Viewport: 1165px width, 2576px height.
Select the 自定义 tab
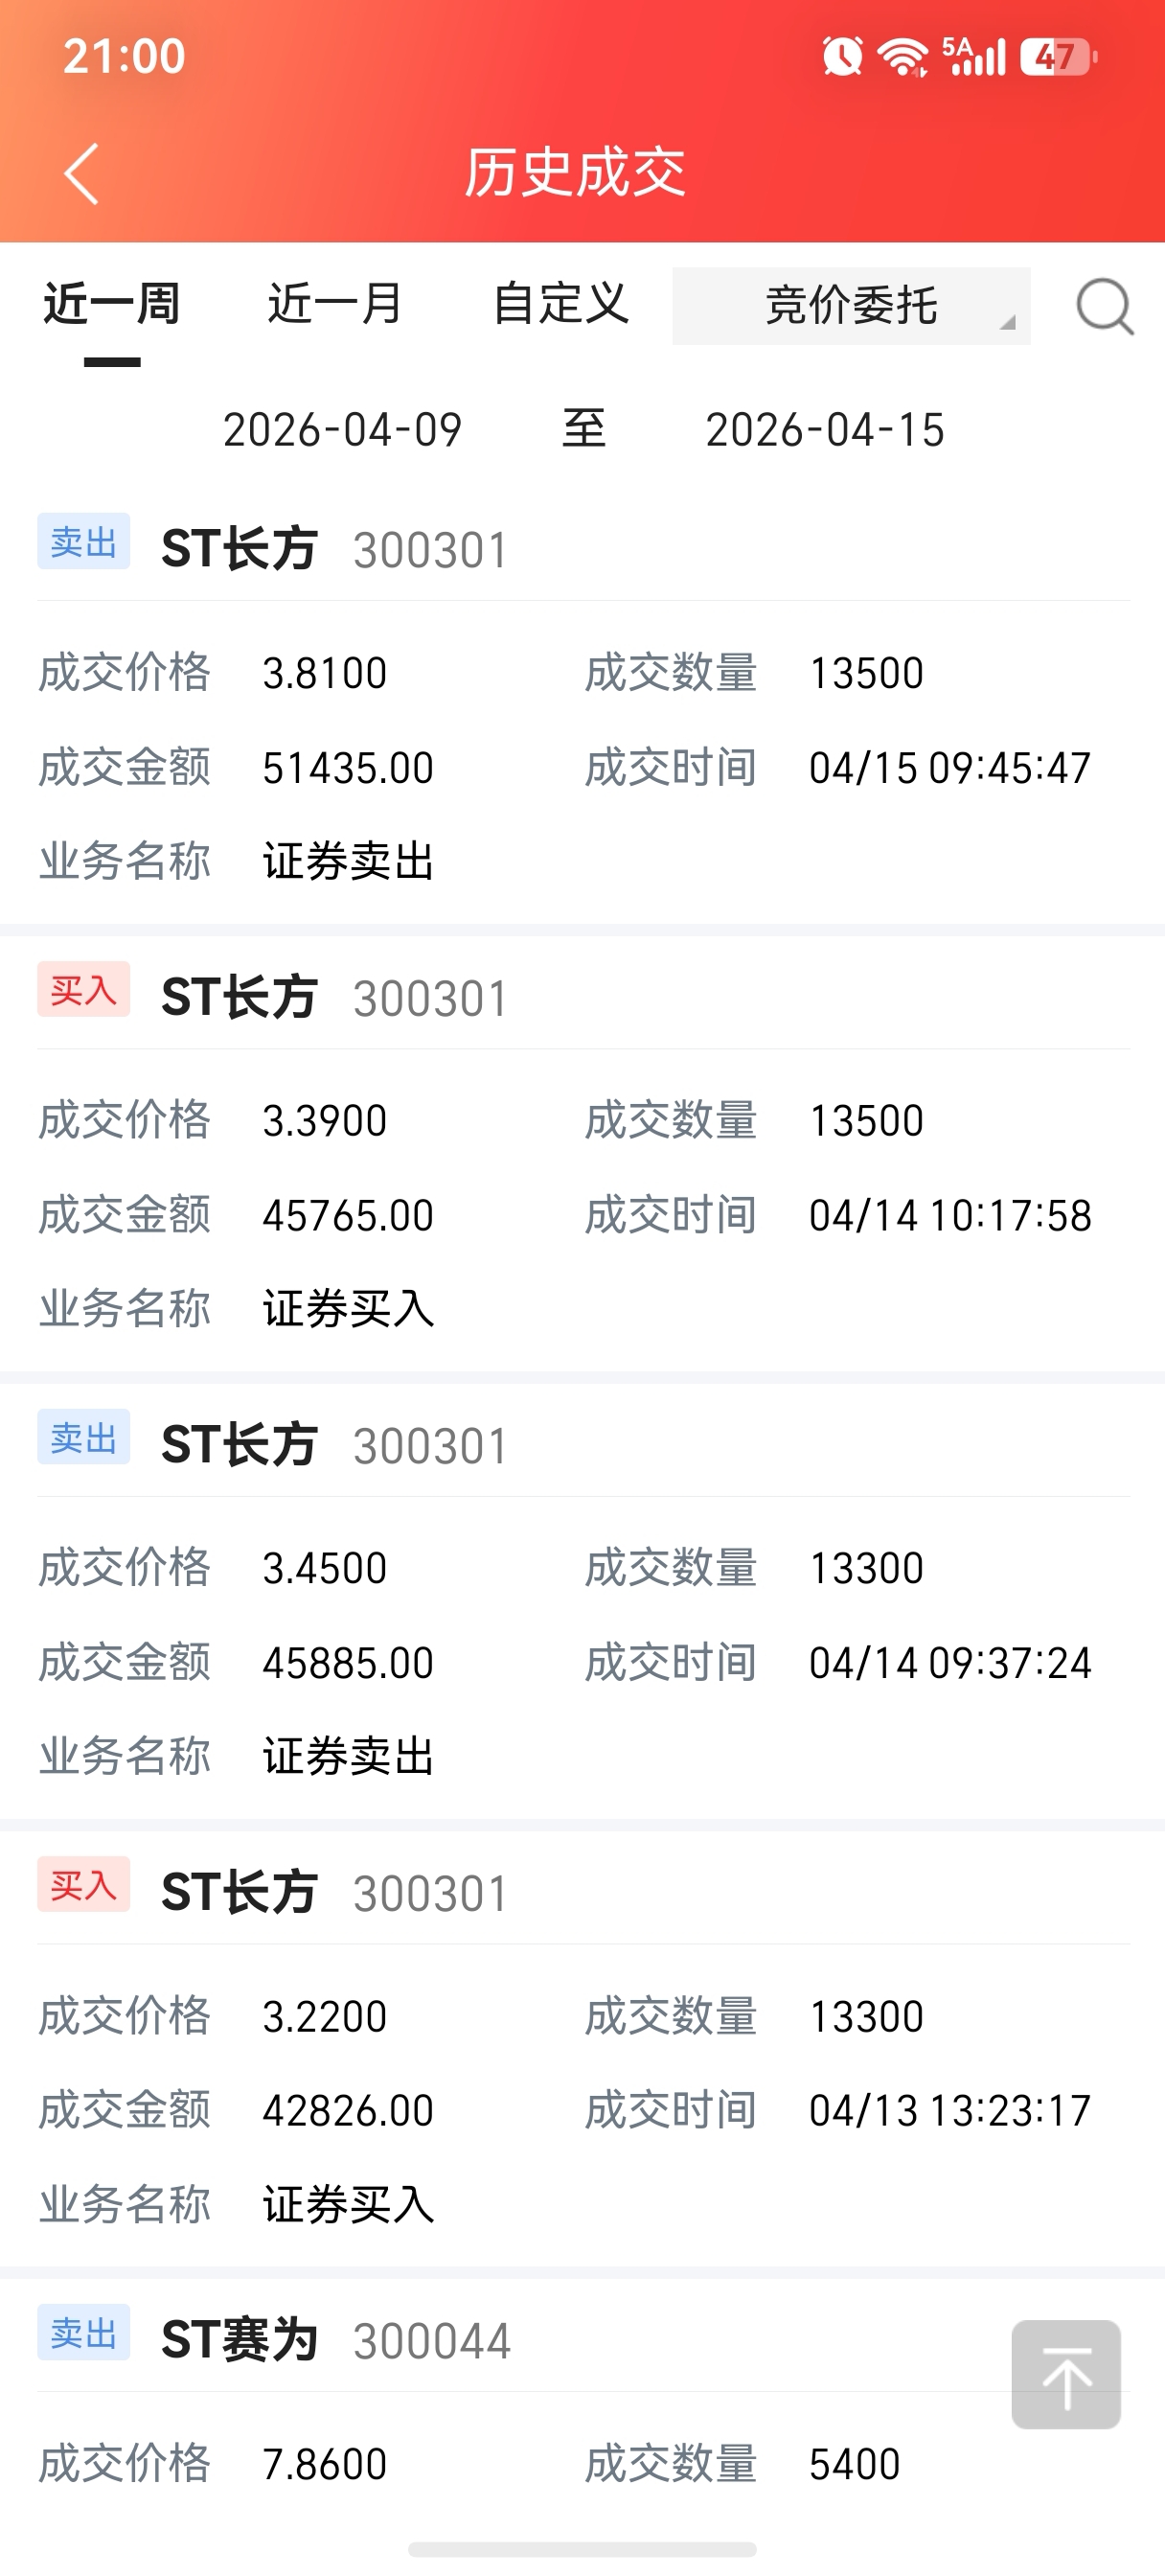coord(561,304)
